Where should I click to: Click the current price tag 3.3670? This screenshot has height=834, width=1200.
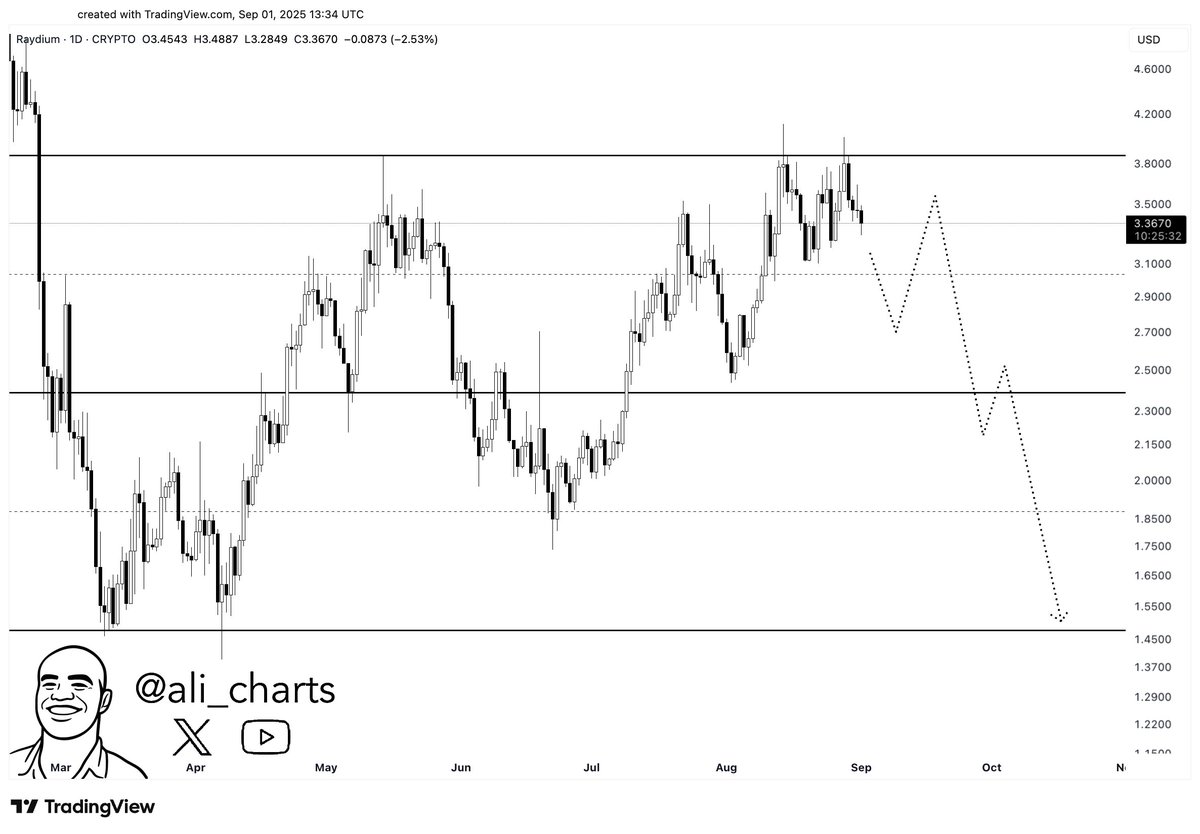(1157, 223)
